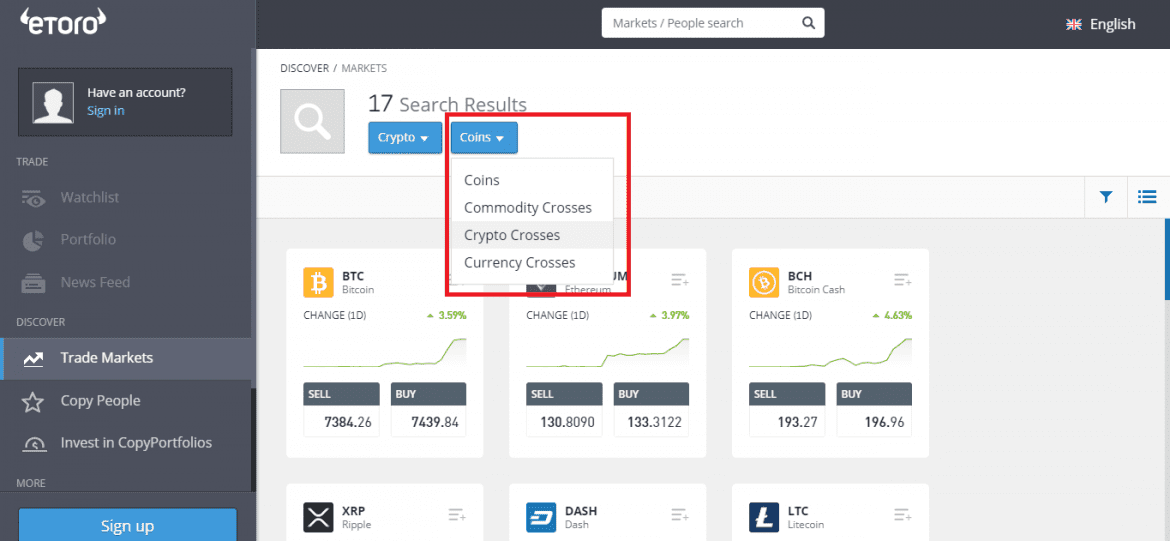Screen dimensions: 1170x541
Task: Click Ethereum SELL price 130.8090
Action: pyautogui.click(x=563, y=423)
